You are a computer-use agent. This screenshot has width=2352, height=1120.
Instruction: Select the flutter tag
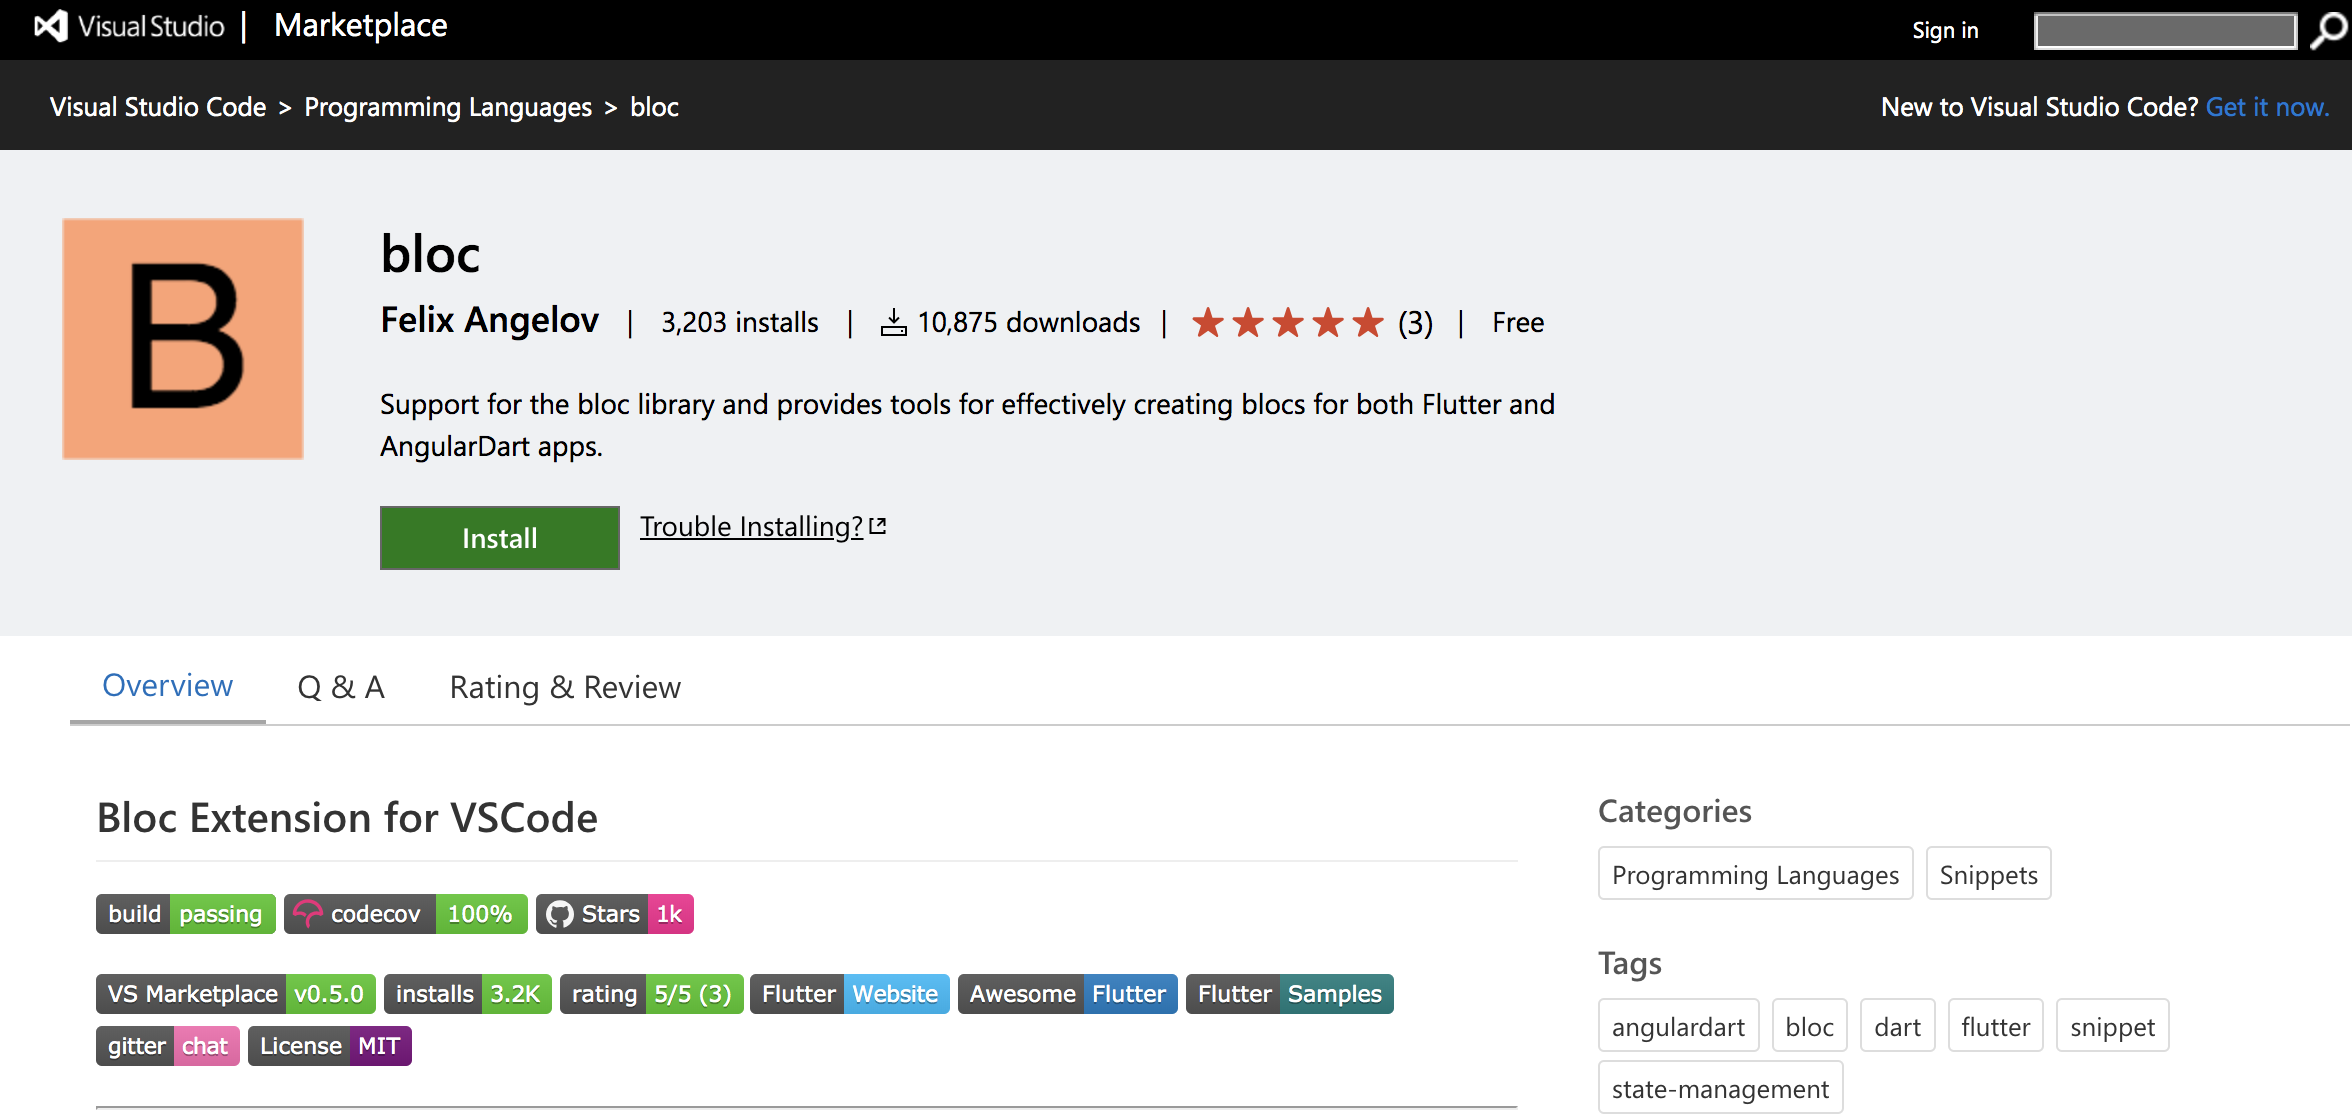1996,1026
